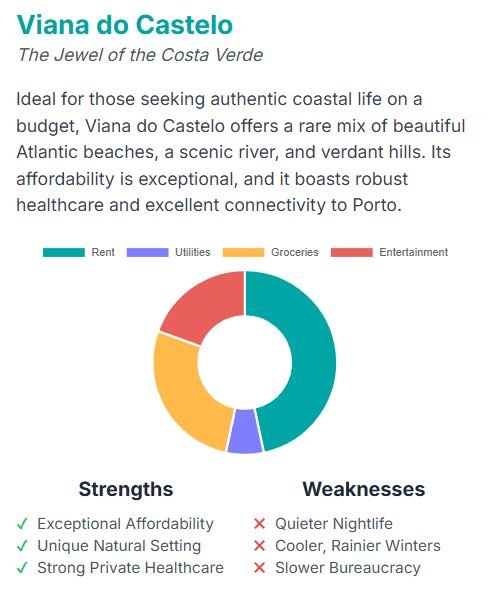Click the red X beside Quieter Nightlife
The height and width of the screenshot is (595, 491).
[x=259, y=524]
